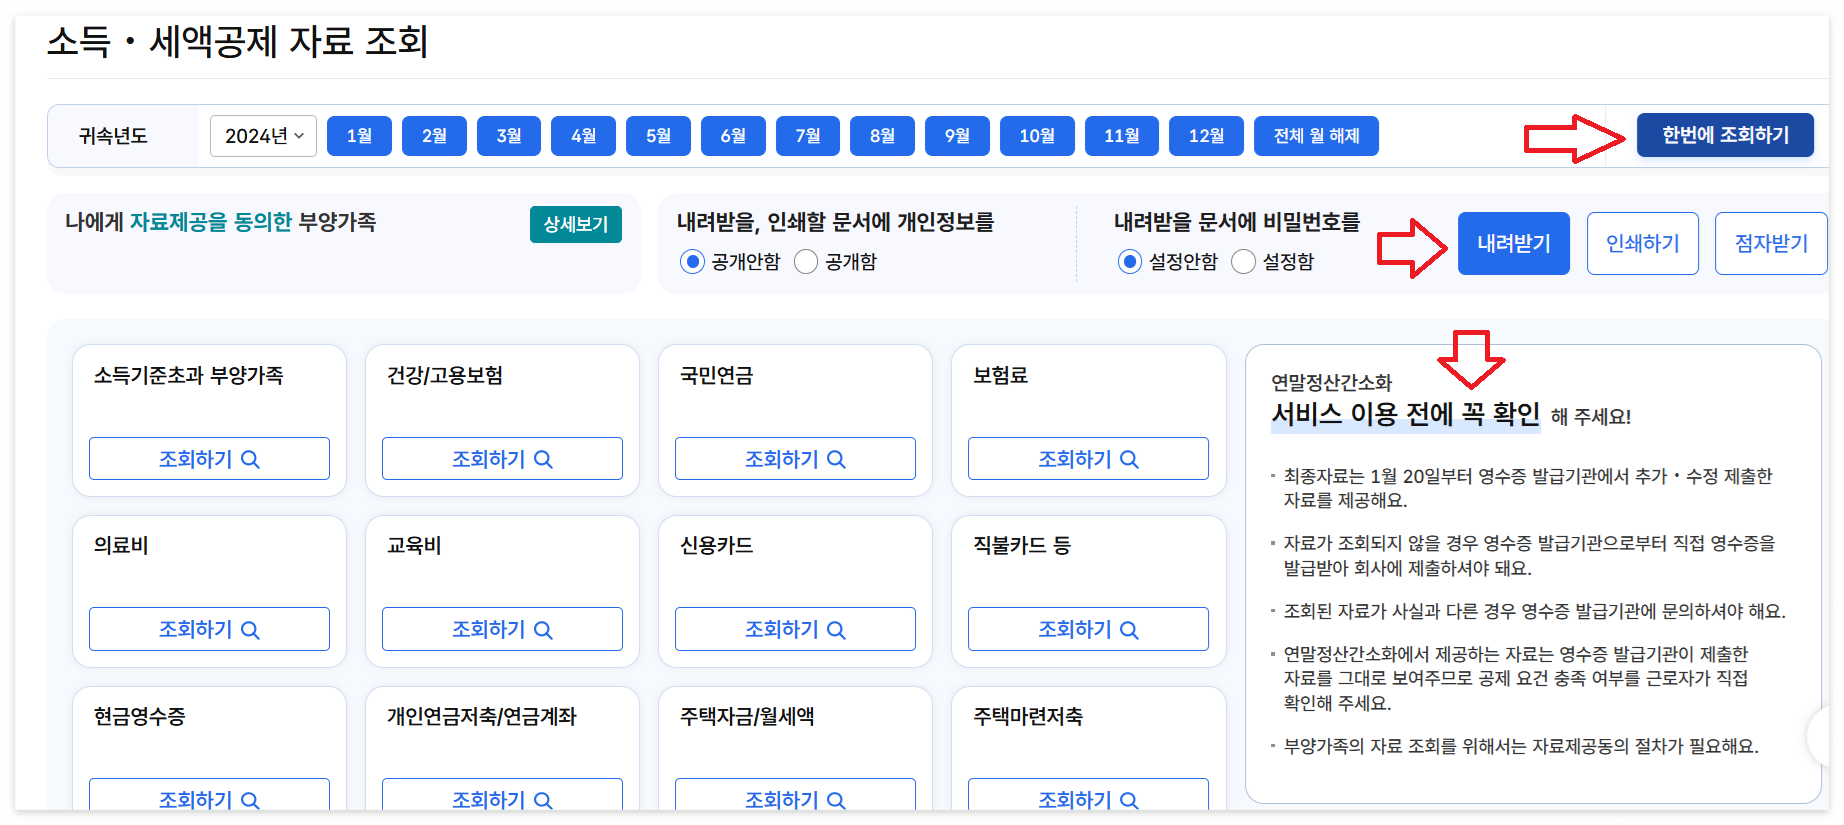Toggle the 6월 month button

pos(733,136)
